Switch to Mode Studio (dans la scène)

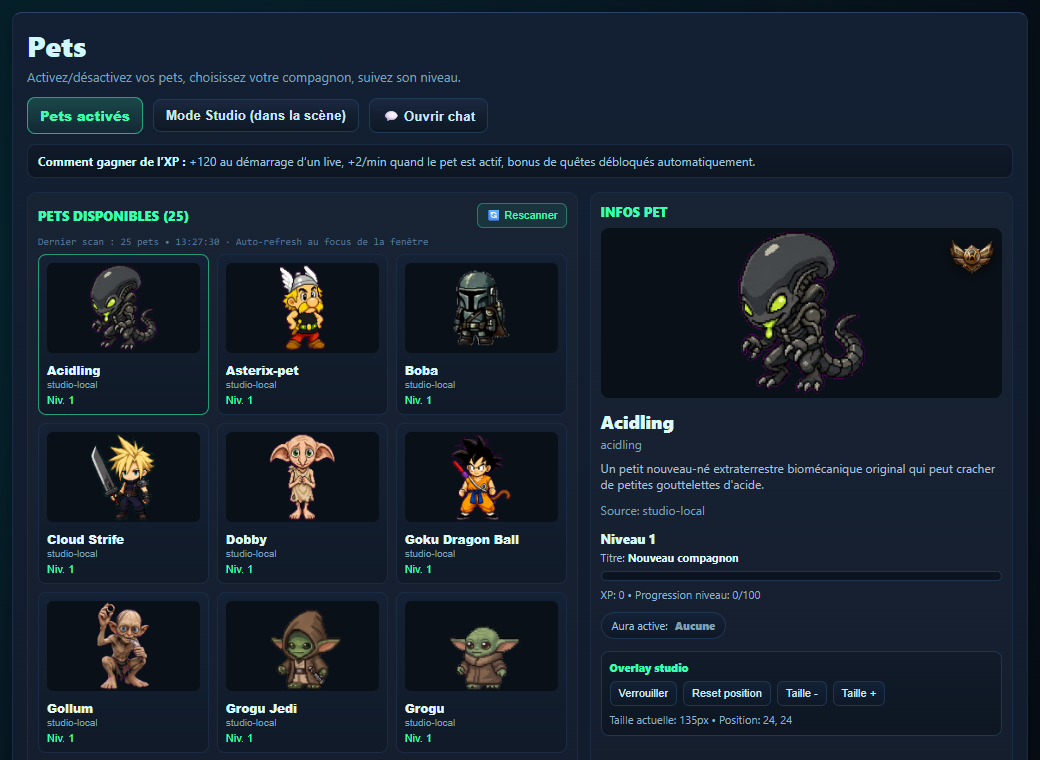[256, 115]
